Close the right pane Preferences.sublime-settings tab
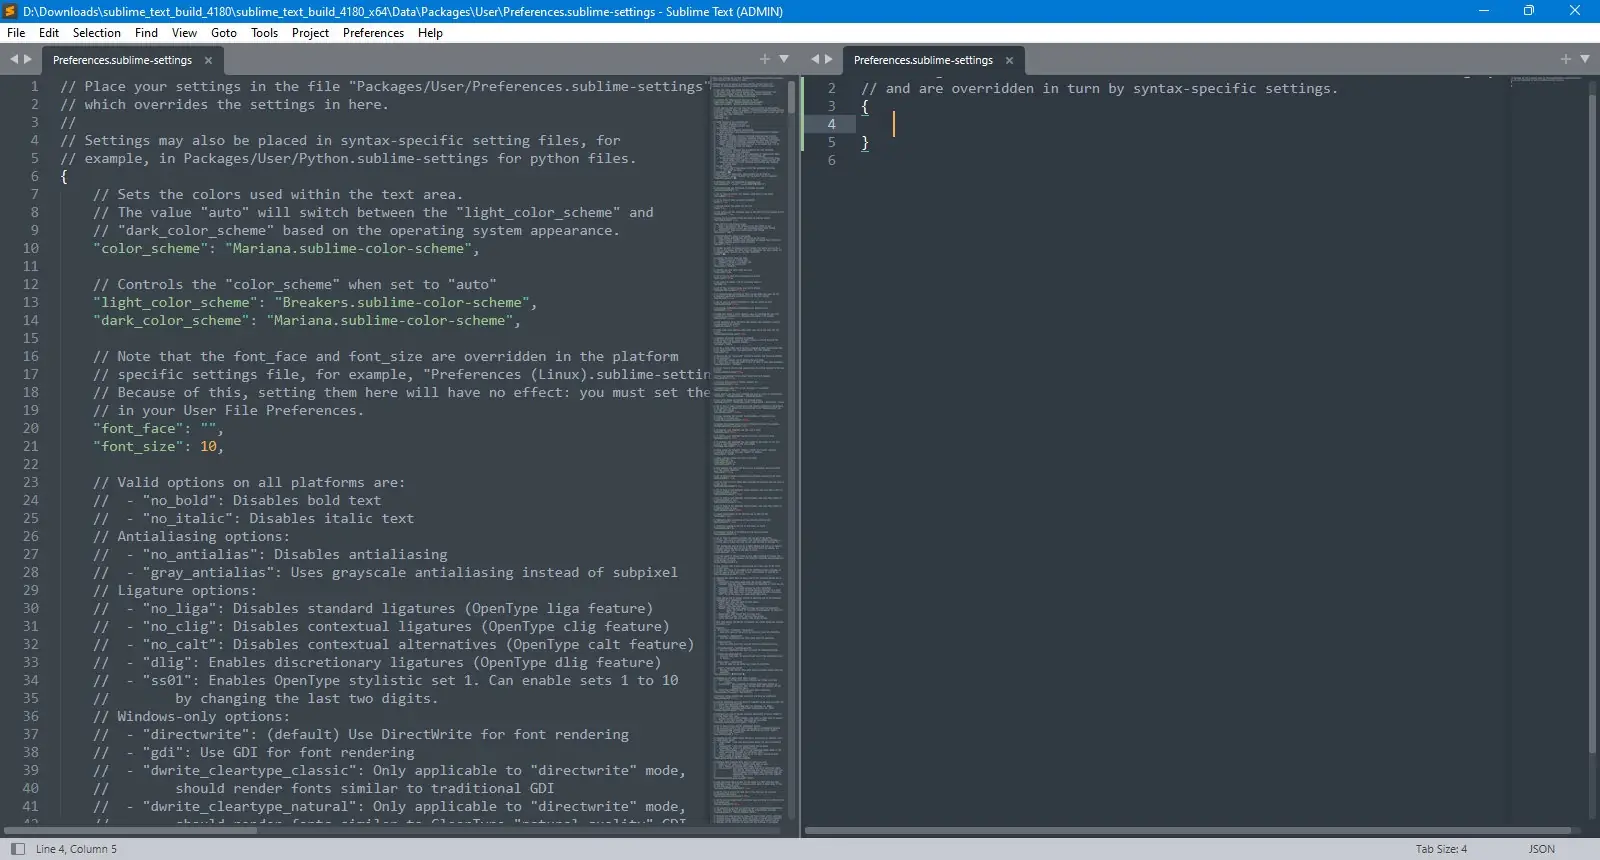1600x860 pixels. (1009, 61)
